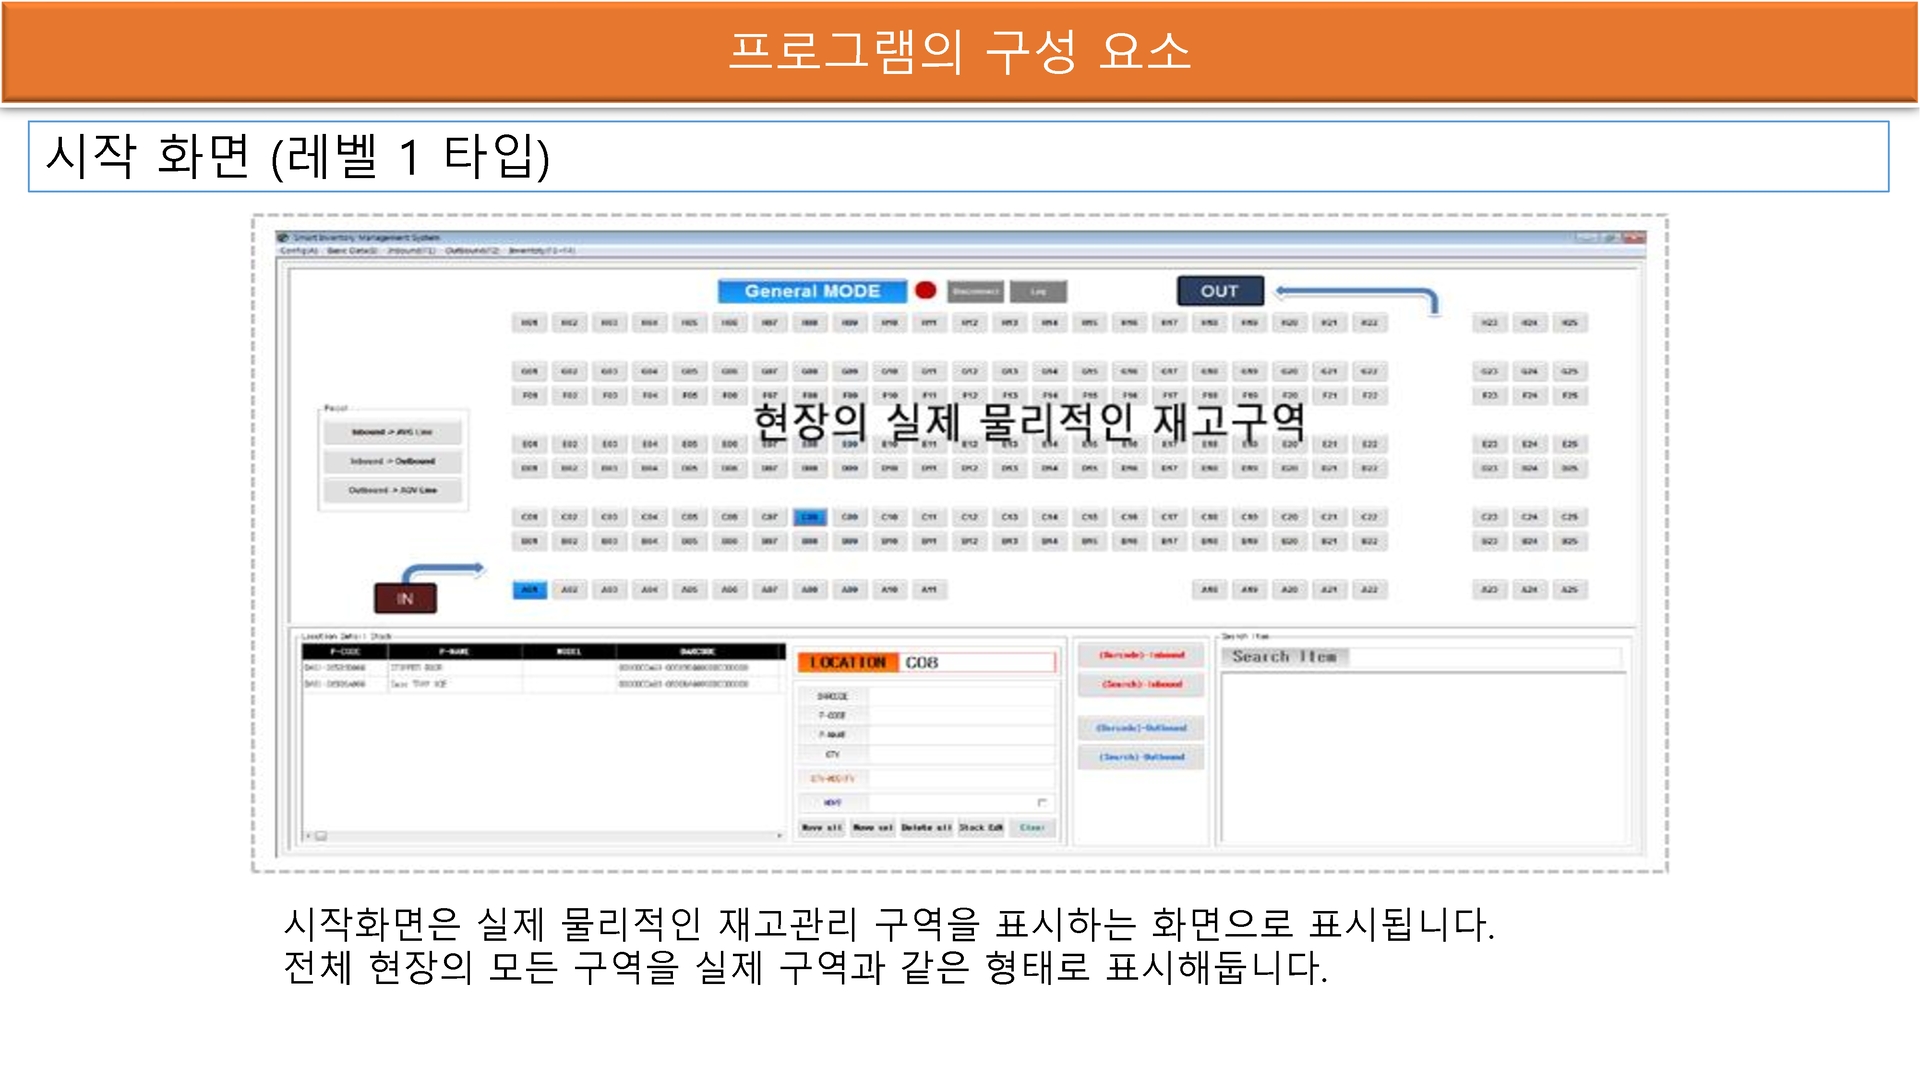Open the Inbound(F1) menu
Screen dimensions: 1920x1080
click(411, 251)
